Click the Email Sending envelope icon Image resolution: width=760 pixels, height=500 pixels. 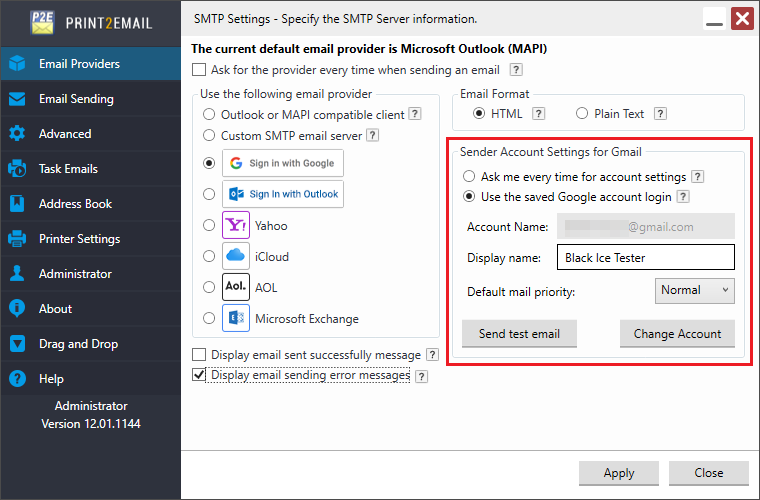click(17, 99)
